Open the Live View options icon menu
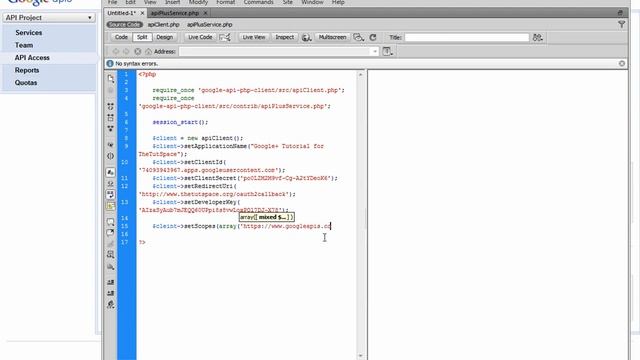This screenshot has height=360, width=640. pyautogui.click(x=388, y=51)
